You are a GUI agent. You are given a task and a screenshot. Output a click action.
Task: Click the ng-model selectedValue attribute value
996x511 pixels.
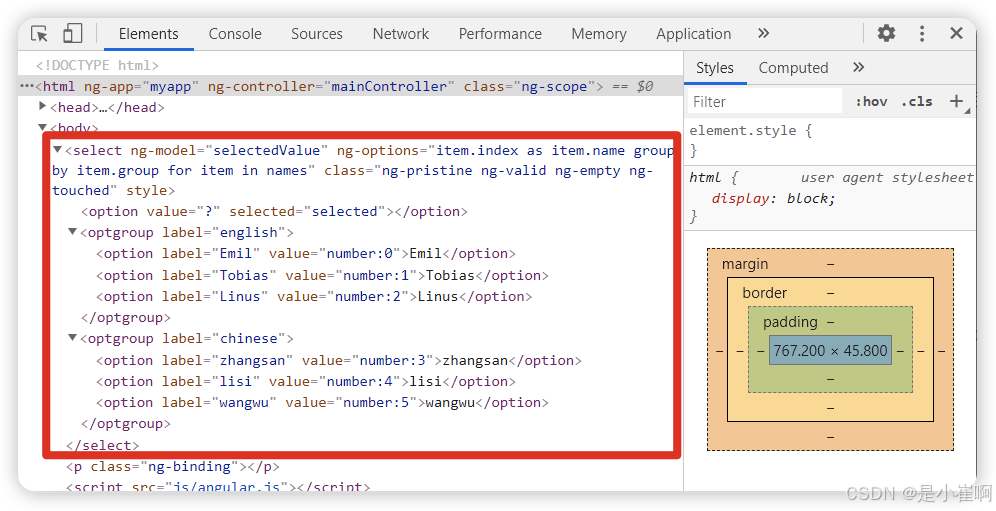(267, 150)
